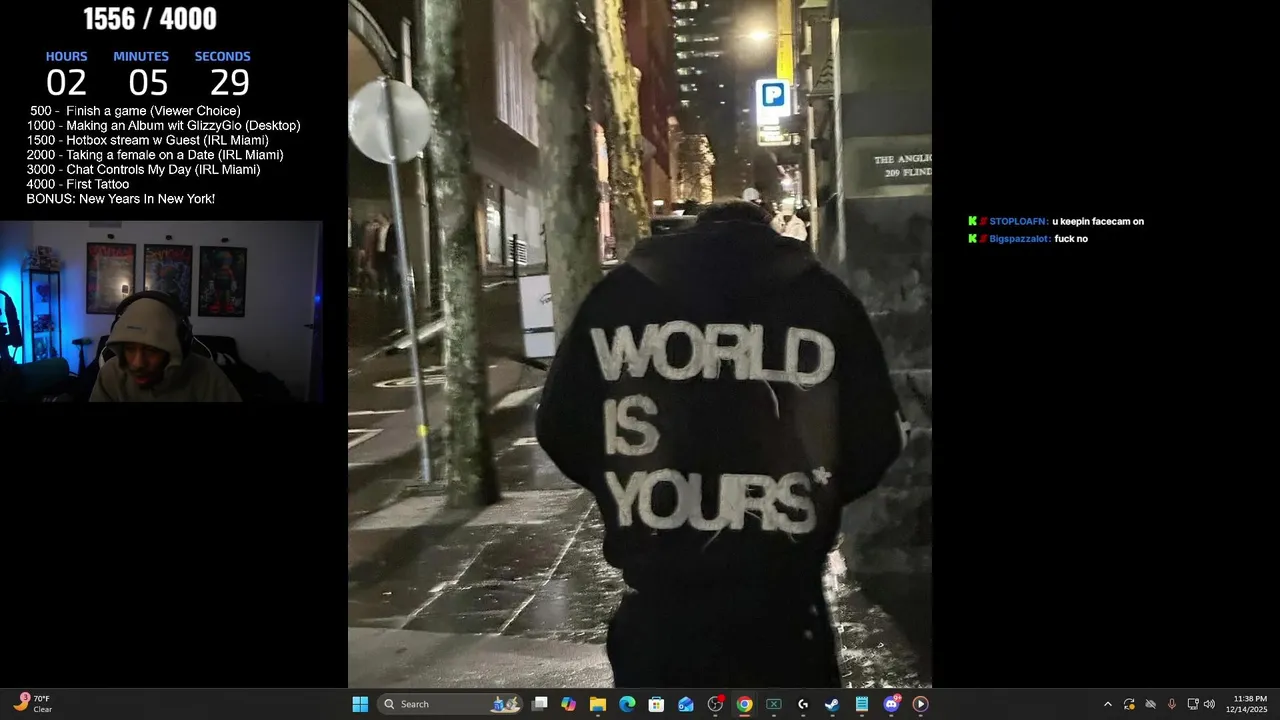Open Steam from the taskbar

pos(832,704)
